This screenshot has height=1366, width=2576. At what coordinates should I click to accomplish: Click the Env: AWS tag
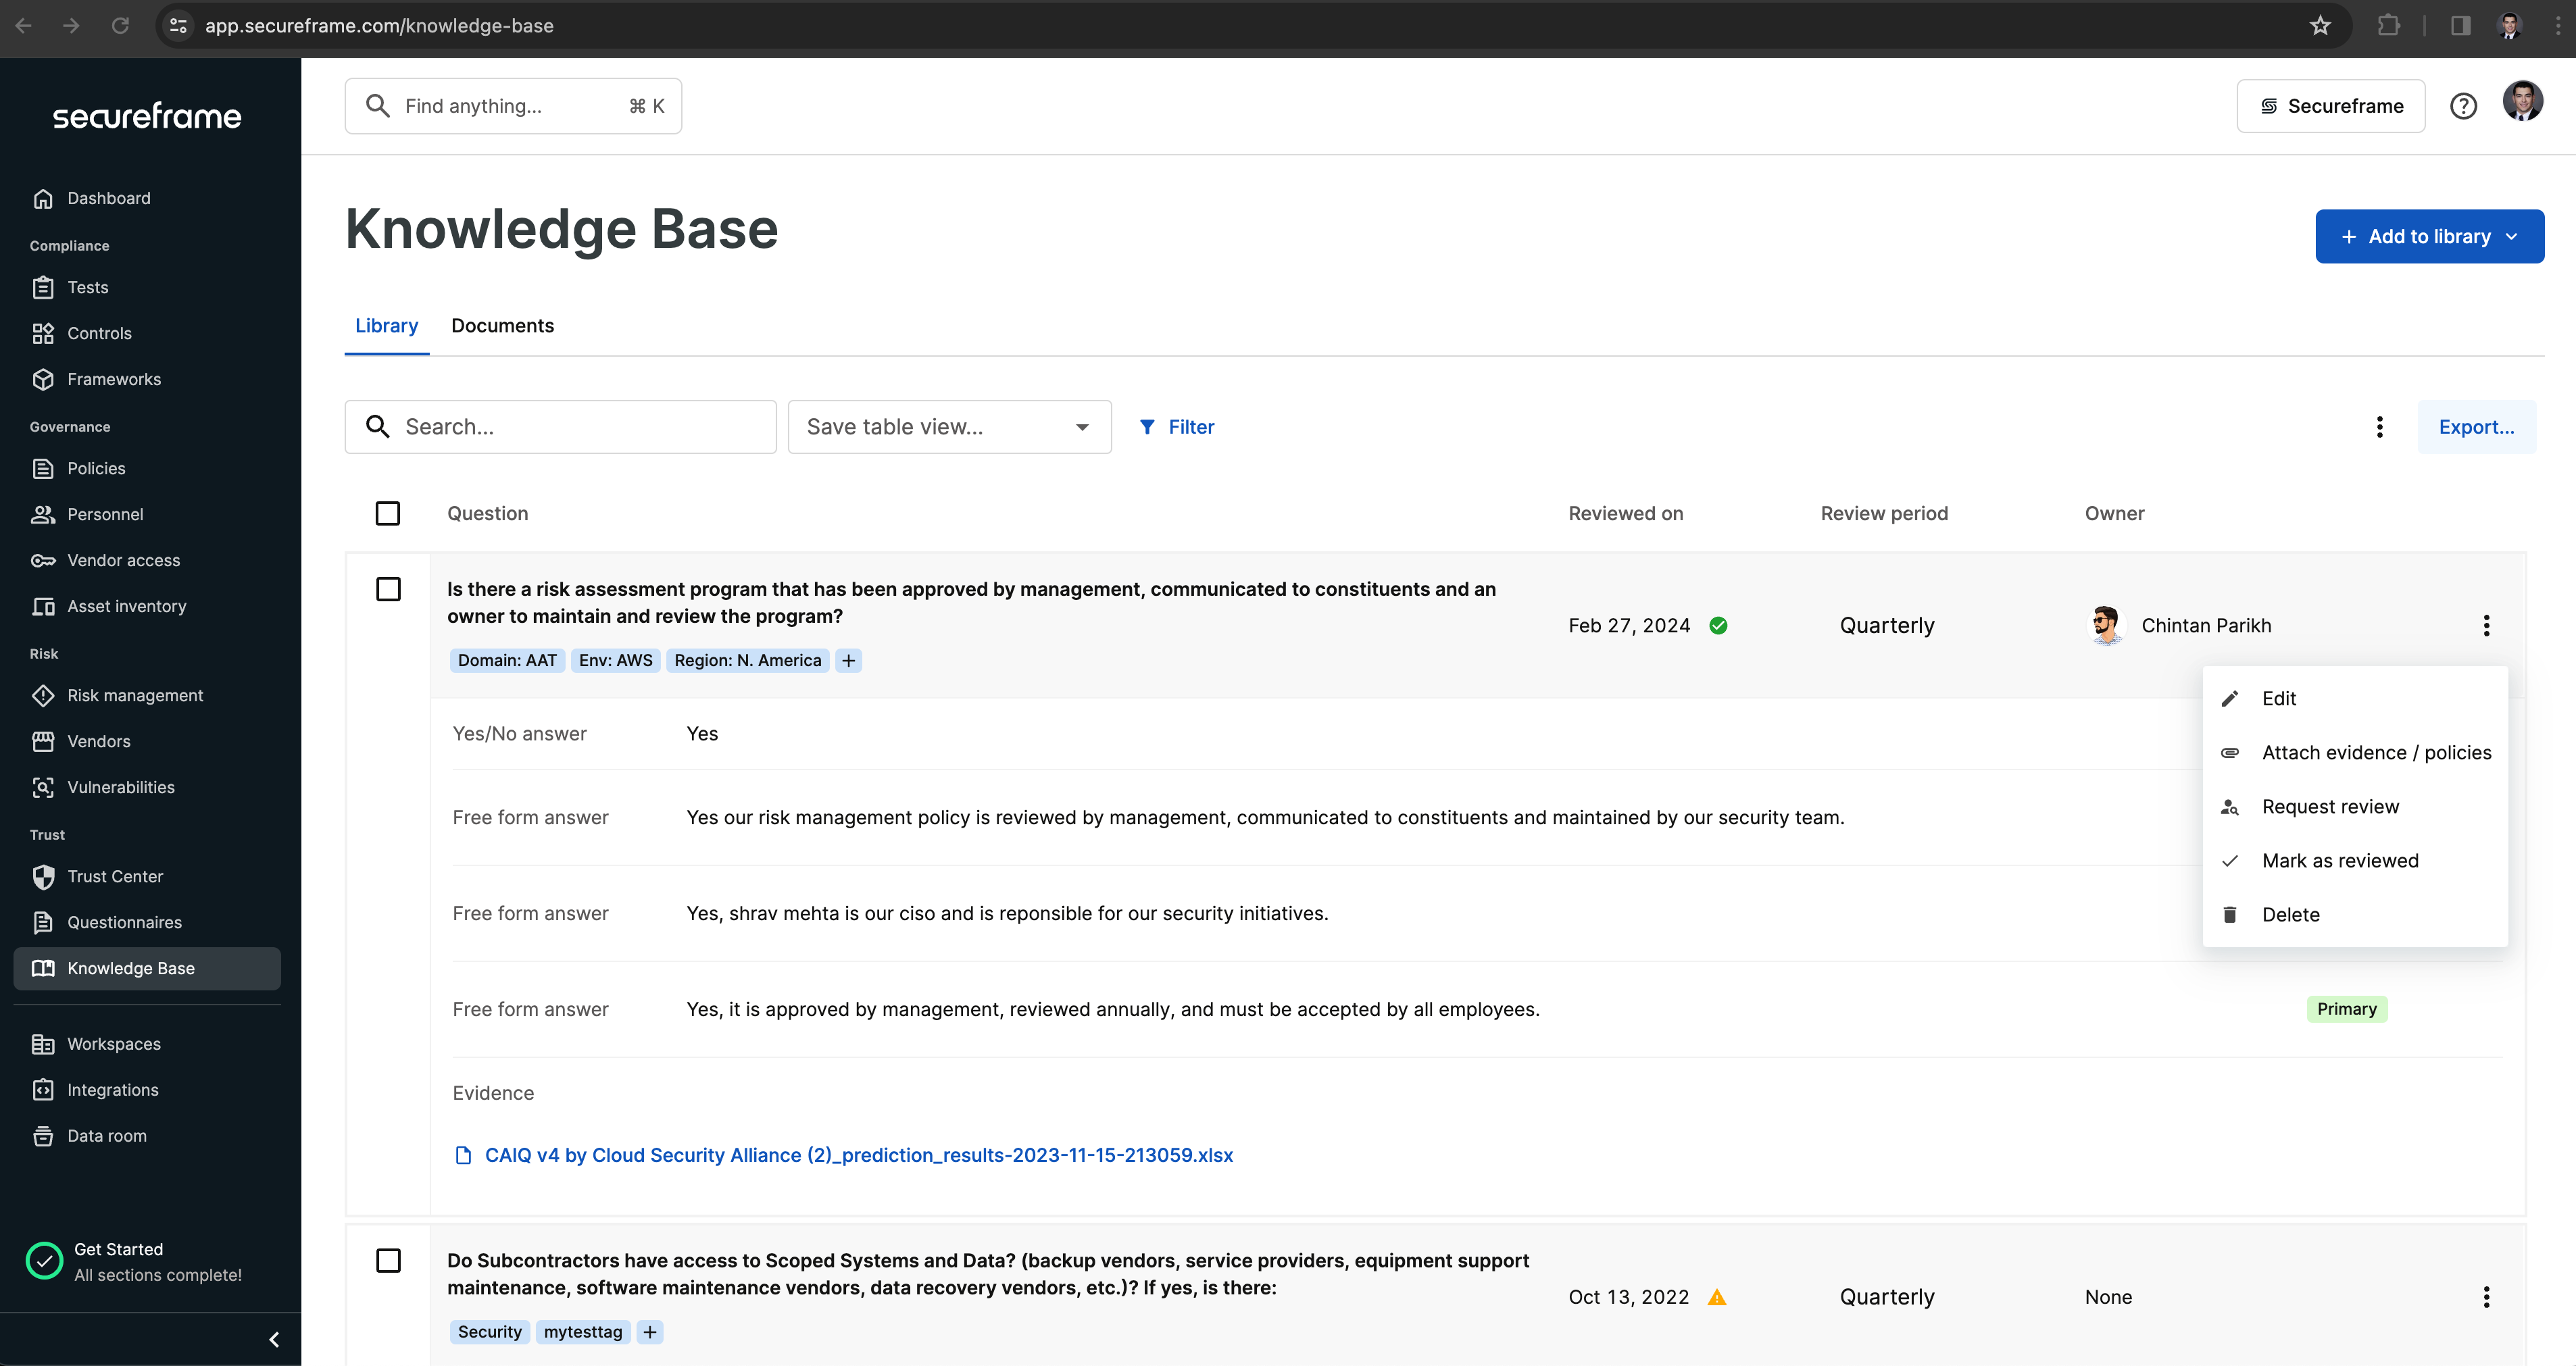[615, 660]
